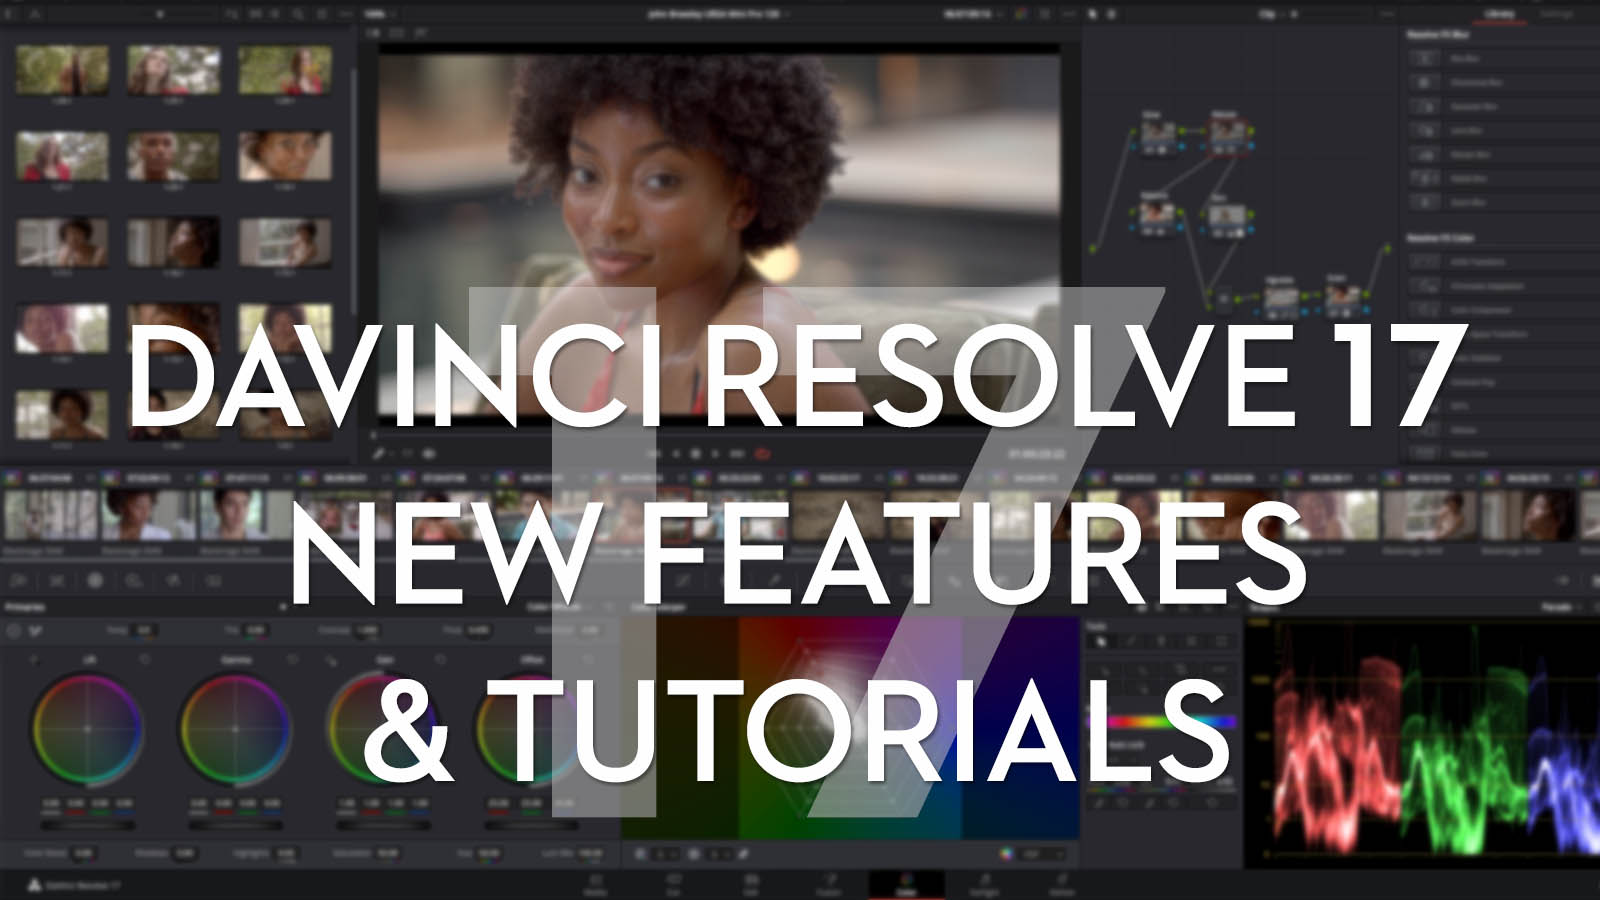This screenshot has height=900, width=1600.
Task: Switch to the Settings tab
Action: point(1556,14)
